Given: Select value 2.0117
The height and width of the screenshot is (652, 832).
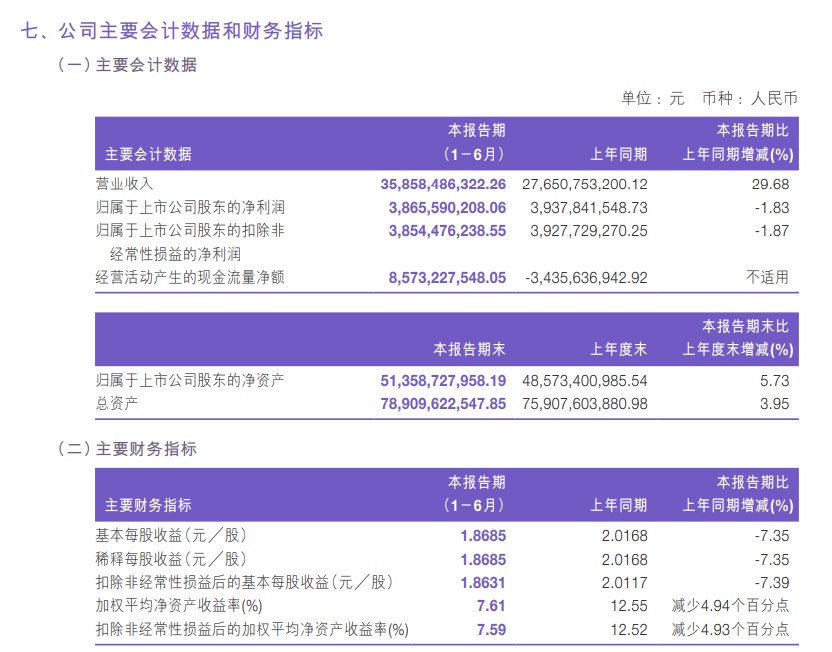Looking at the screenshot, I should pyautogui.click(x=625, y=583).
